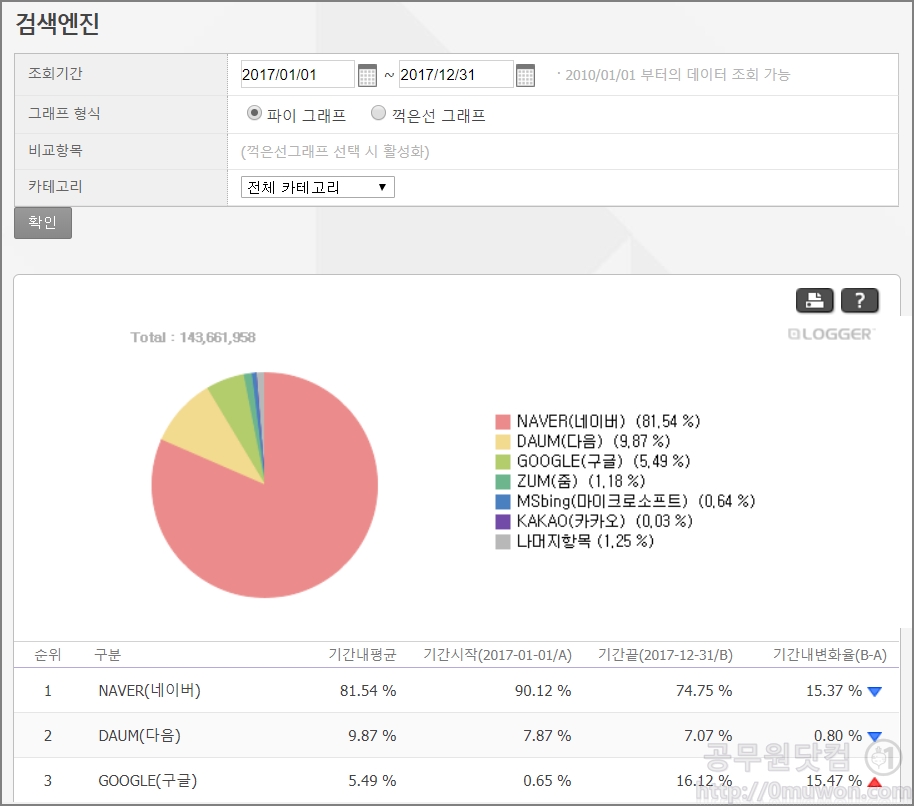Open start date calendar picker icon
914x806 pixels.
click(x=367, y=76)
